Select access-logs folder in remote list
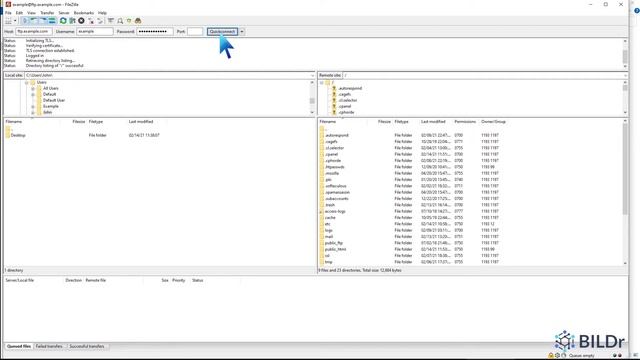The image size is (640, 360). pyautogui.click(x=335, y=211)
